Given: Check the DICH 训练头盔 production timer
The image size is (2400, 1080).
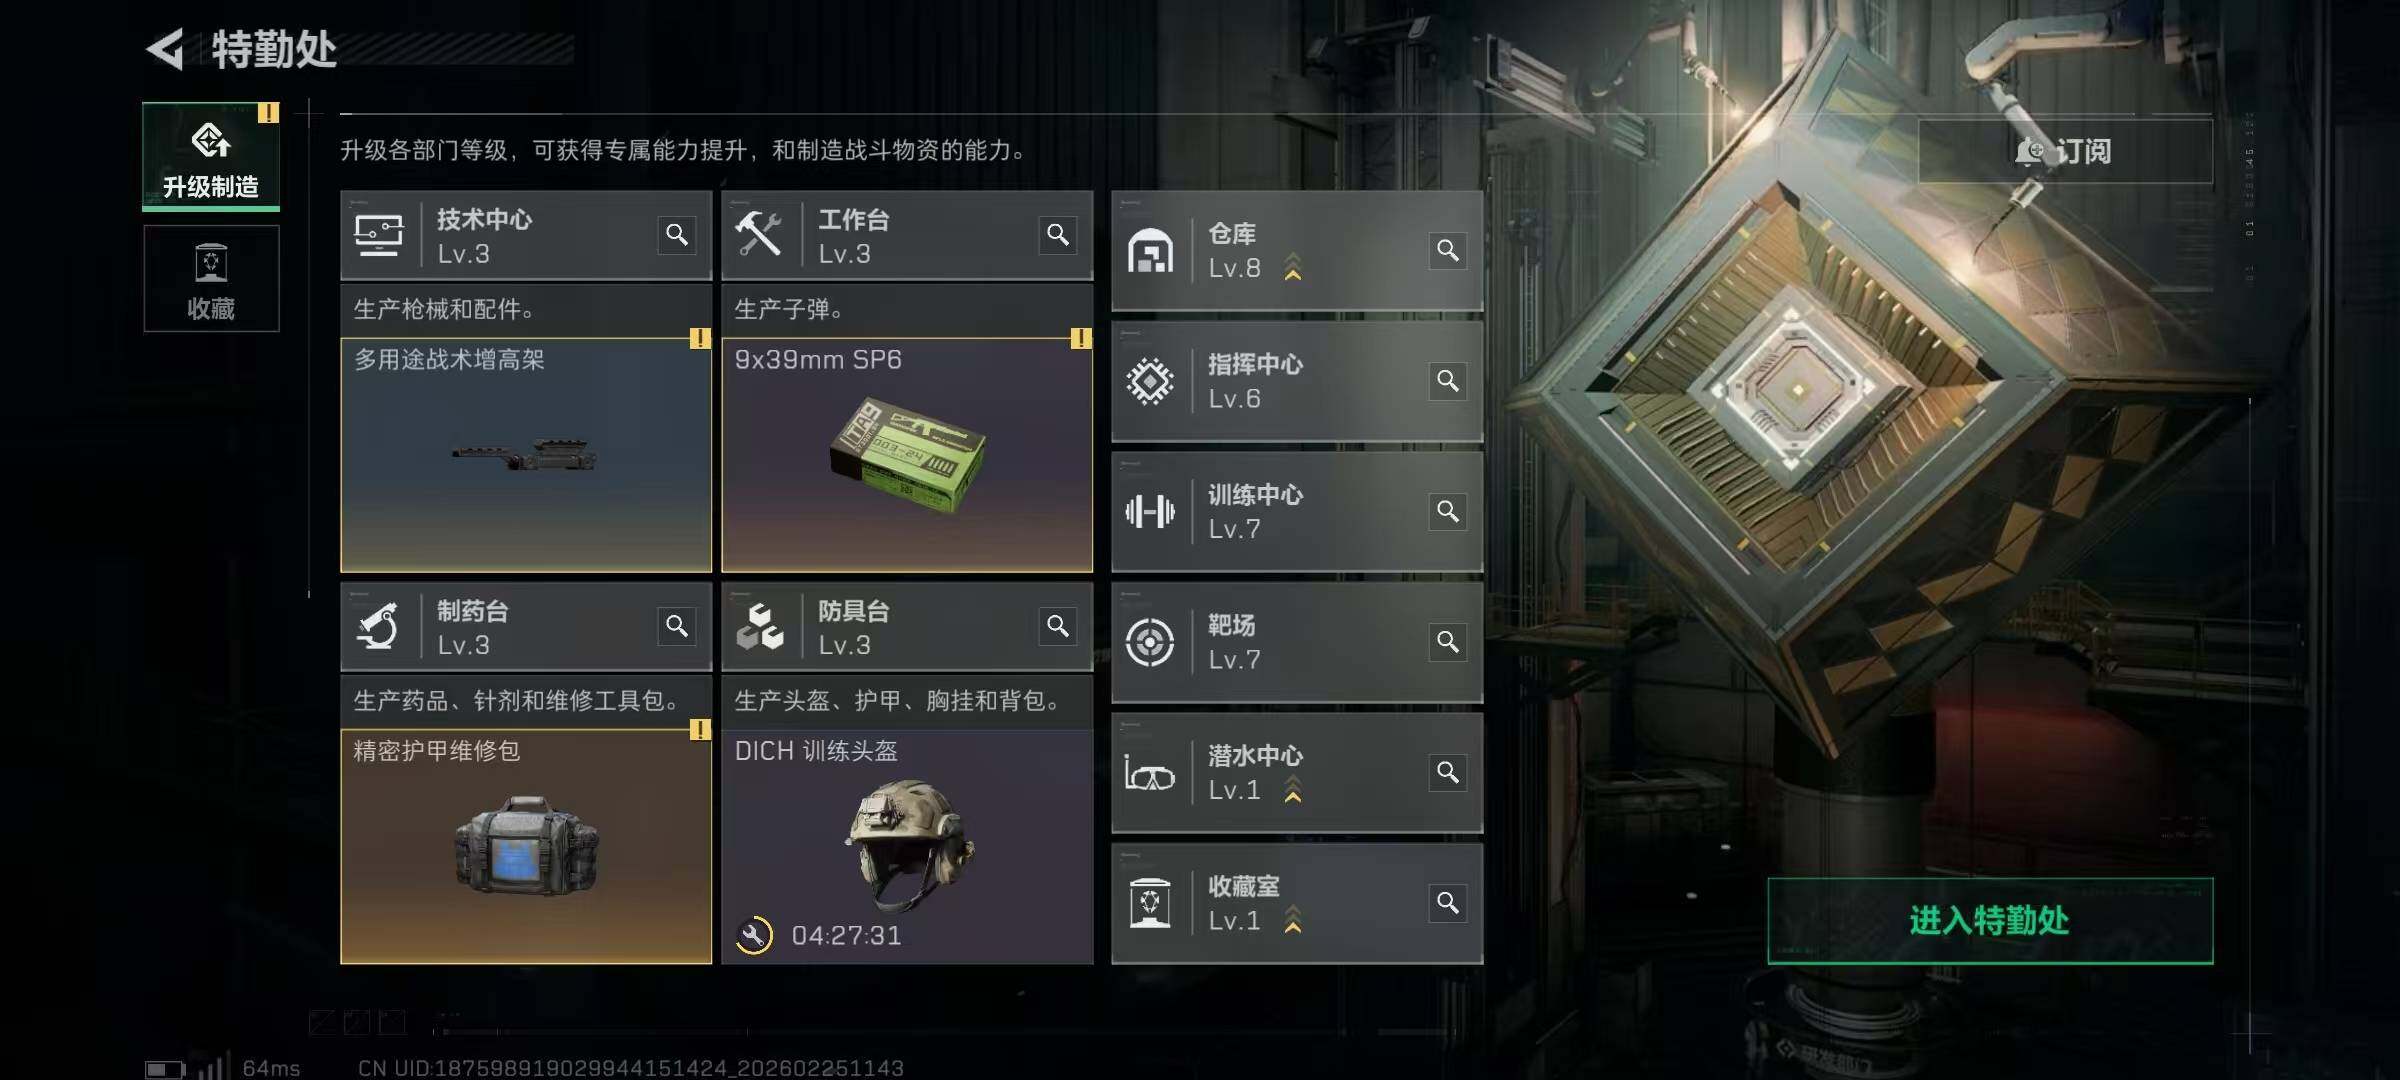Looking at the screenshot, I should tap(846, 936).
